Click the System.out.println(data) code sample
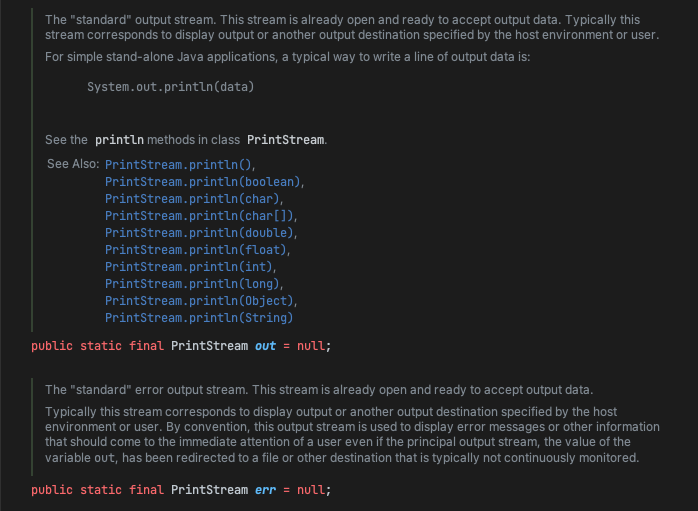 (170, 87)
